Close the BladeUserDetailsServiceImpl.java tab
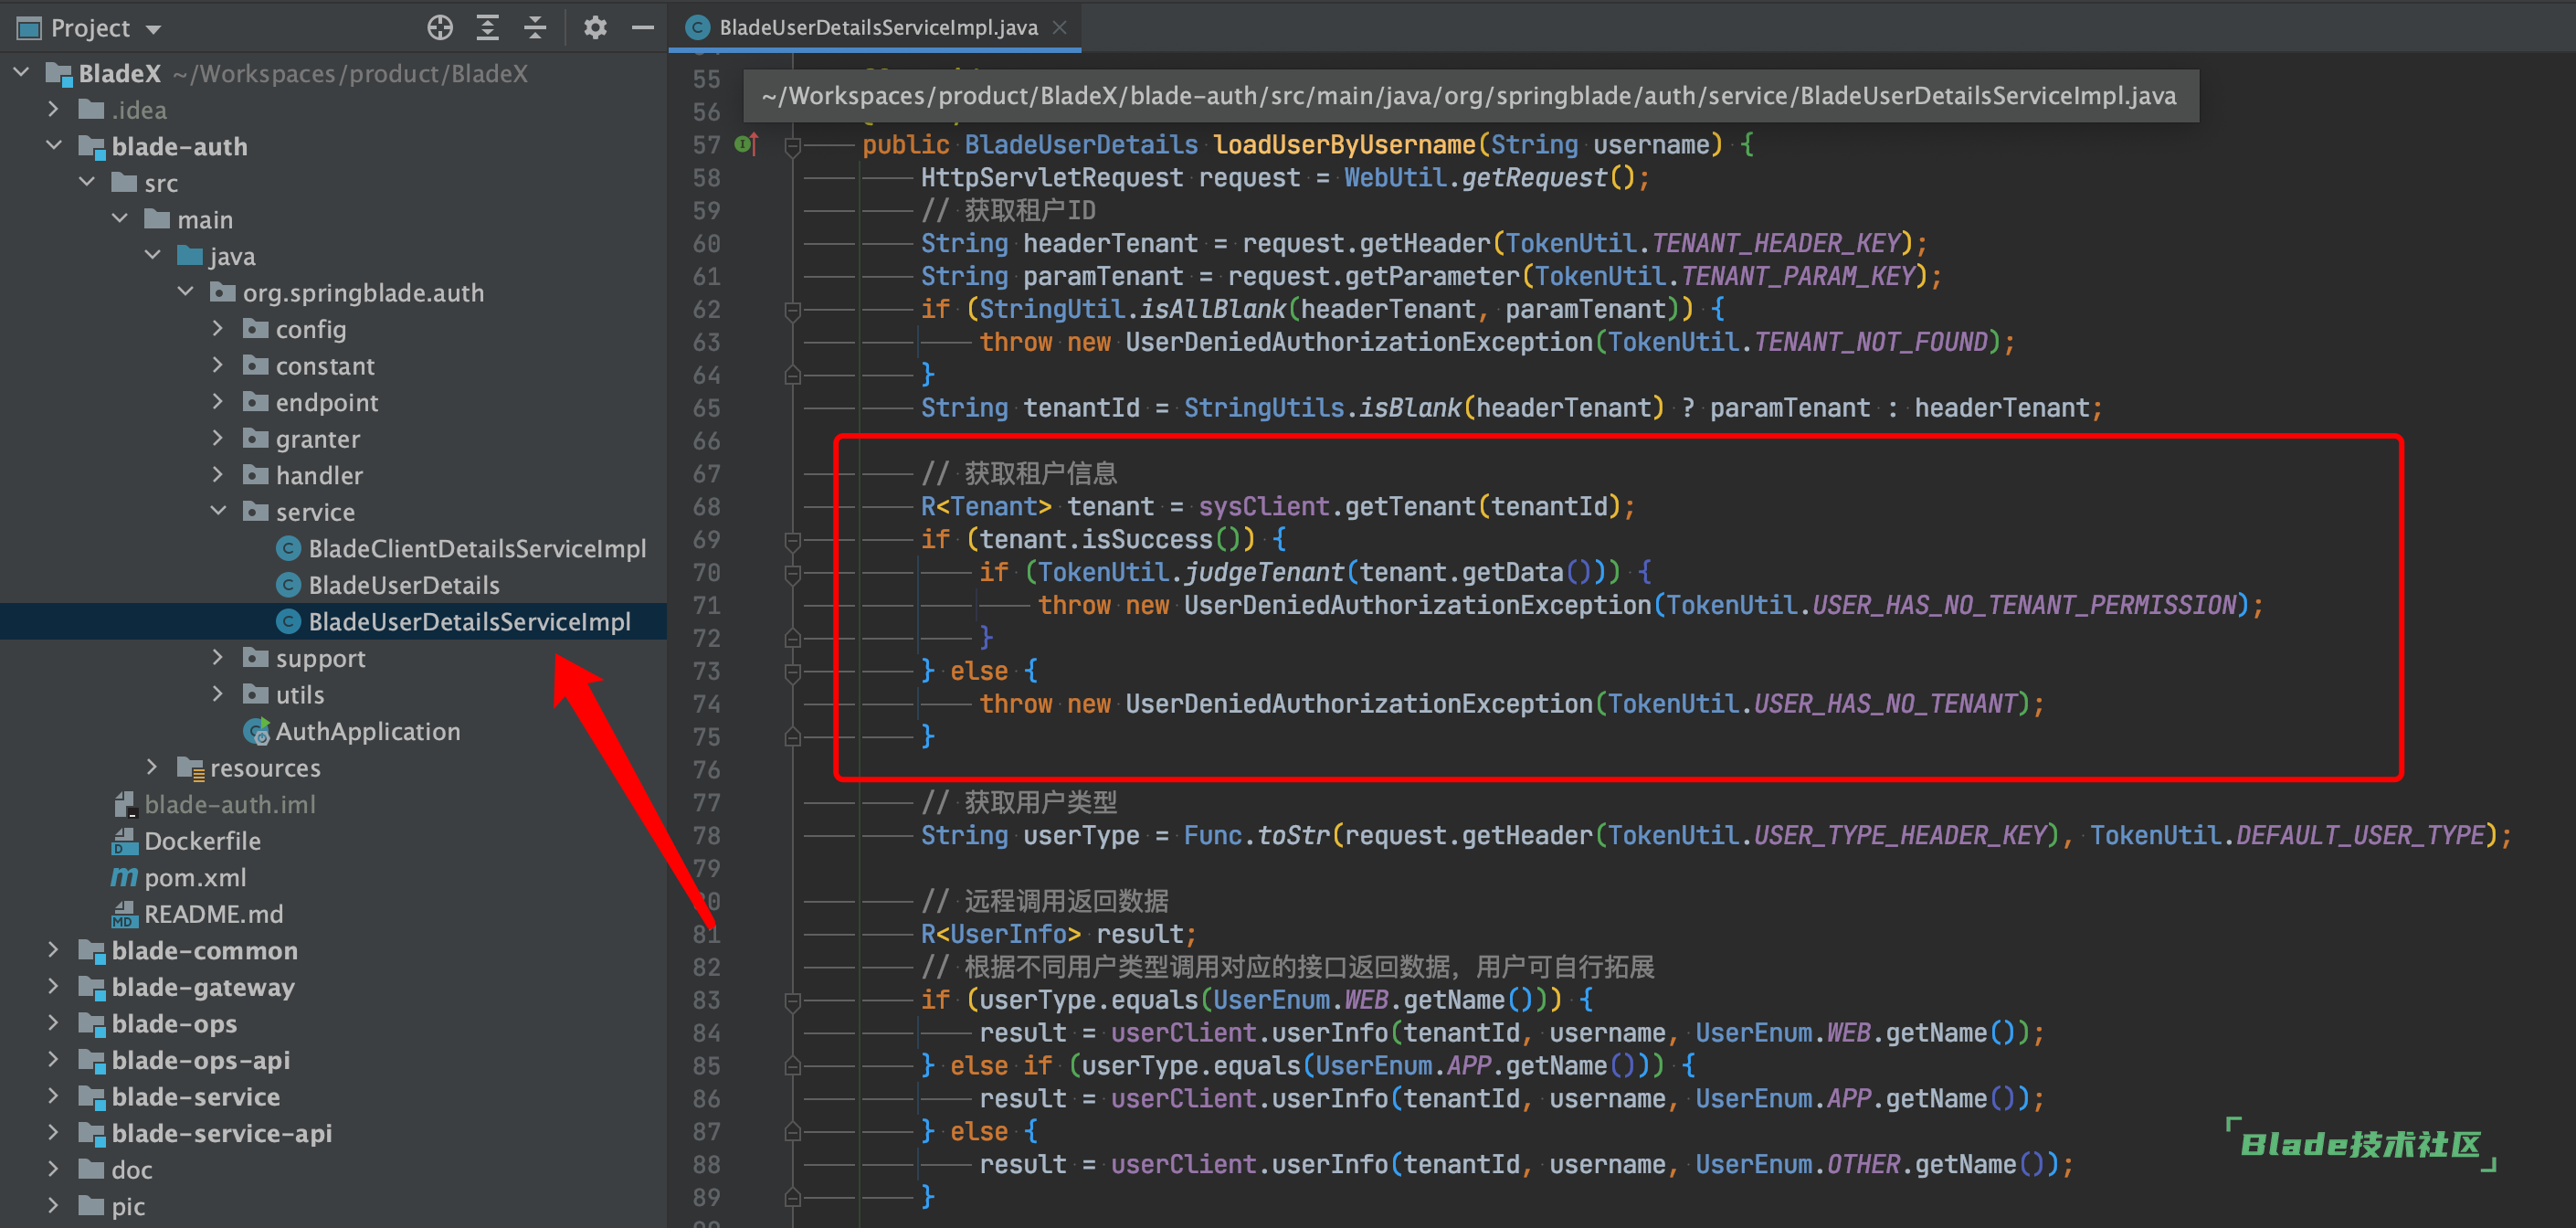Screen dimensions: 2576x1228 click(1060, 27)
